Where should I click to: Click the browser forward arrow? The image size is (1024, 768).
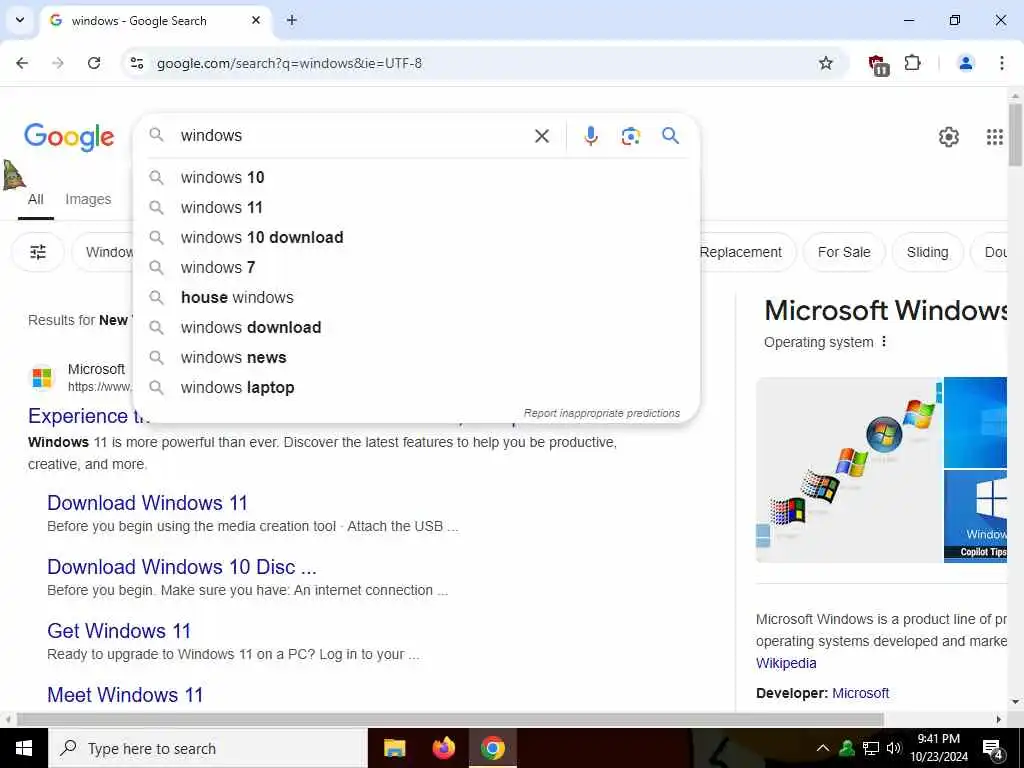coord(58,63)
